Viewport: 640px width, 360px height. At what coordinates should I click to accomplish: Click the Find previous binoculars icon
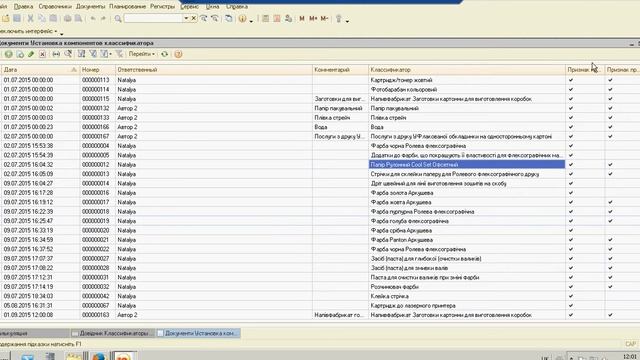pos(215,18)
